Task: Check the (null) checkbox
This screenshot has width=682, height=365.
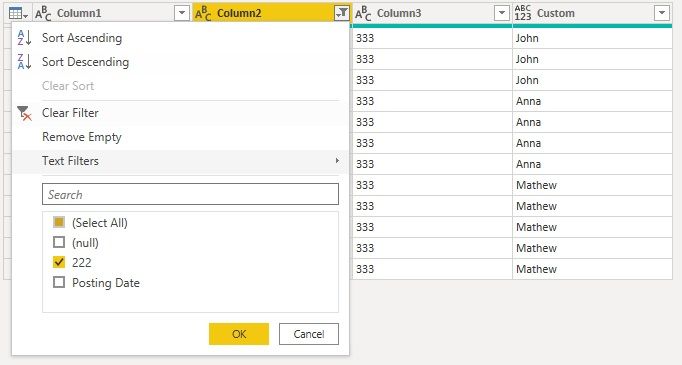Action: click(x=59, y=242)
